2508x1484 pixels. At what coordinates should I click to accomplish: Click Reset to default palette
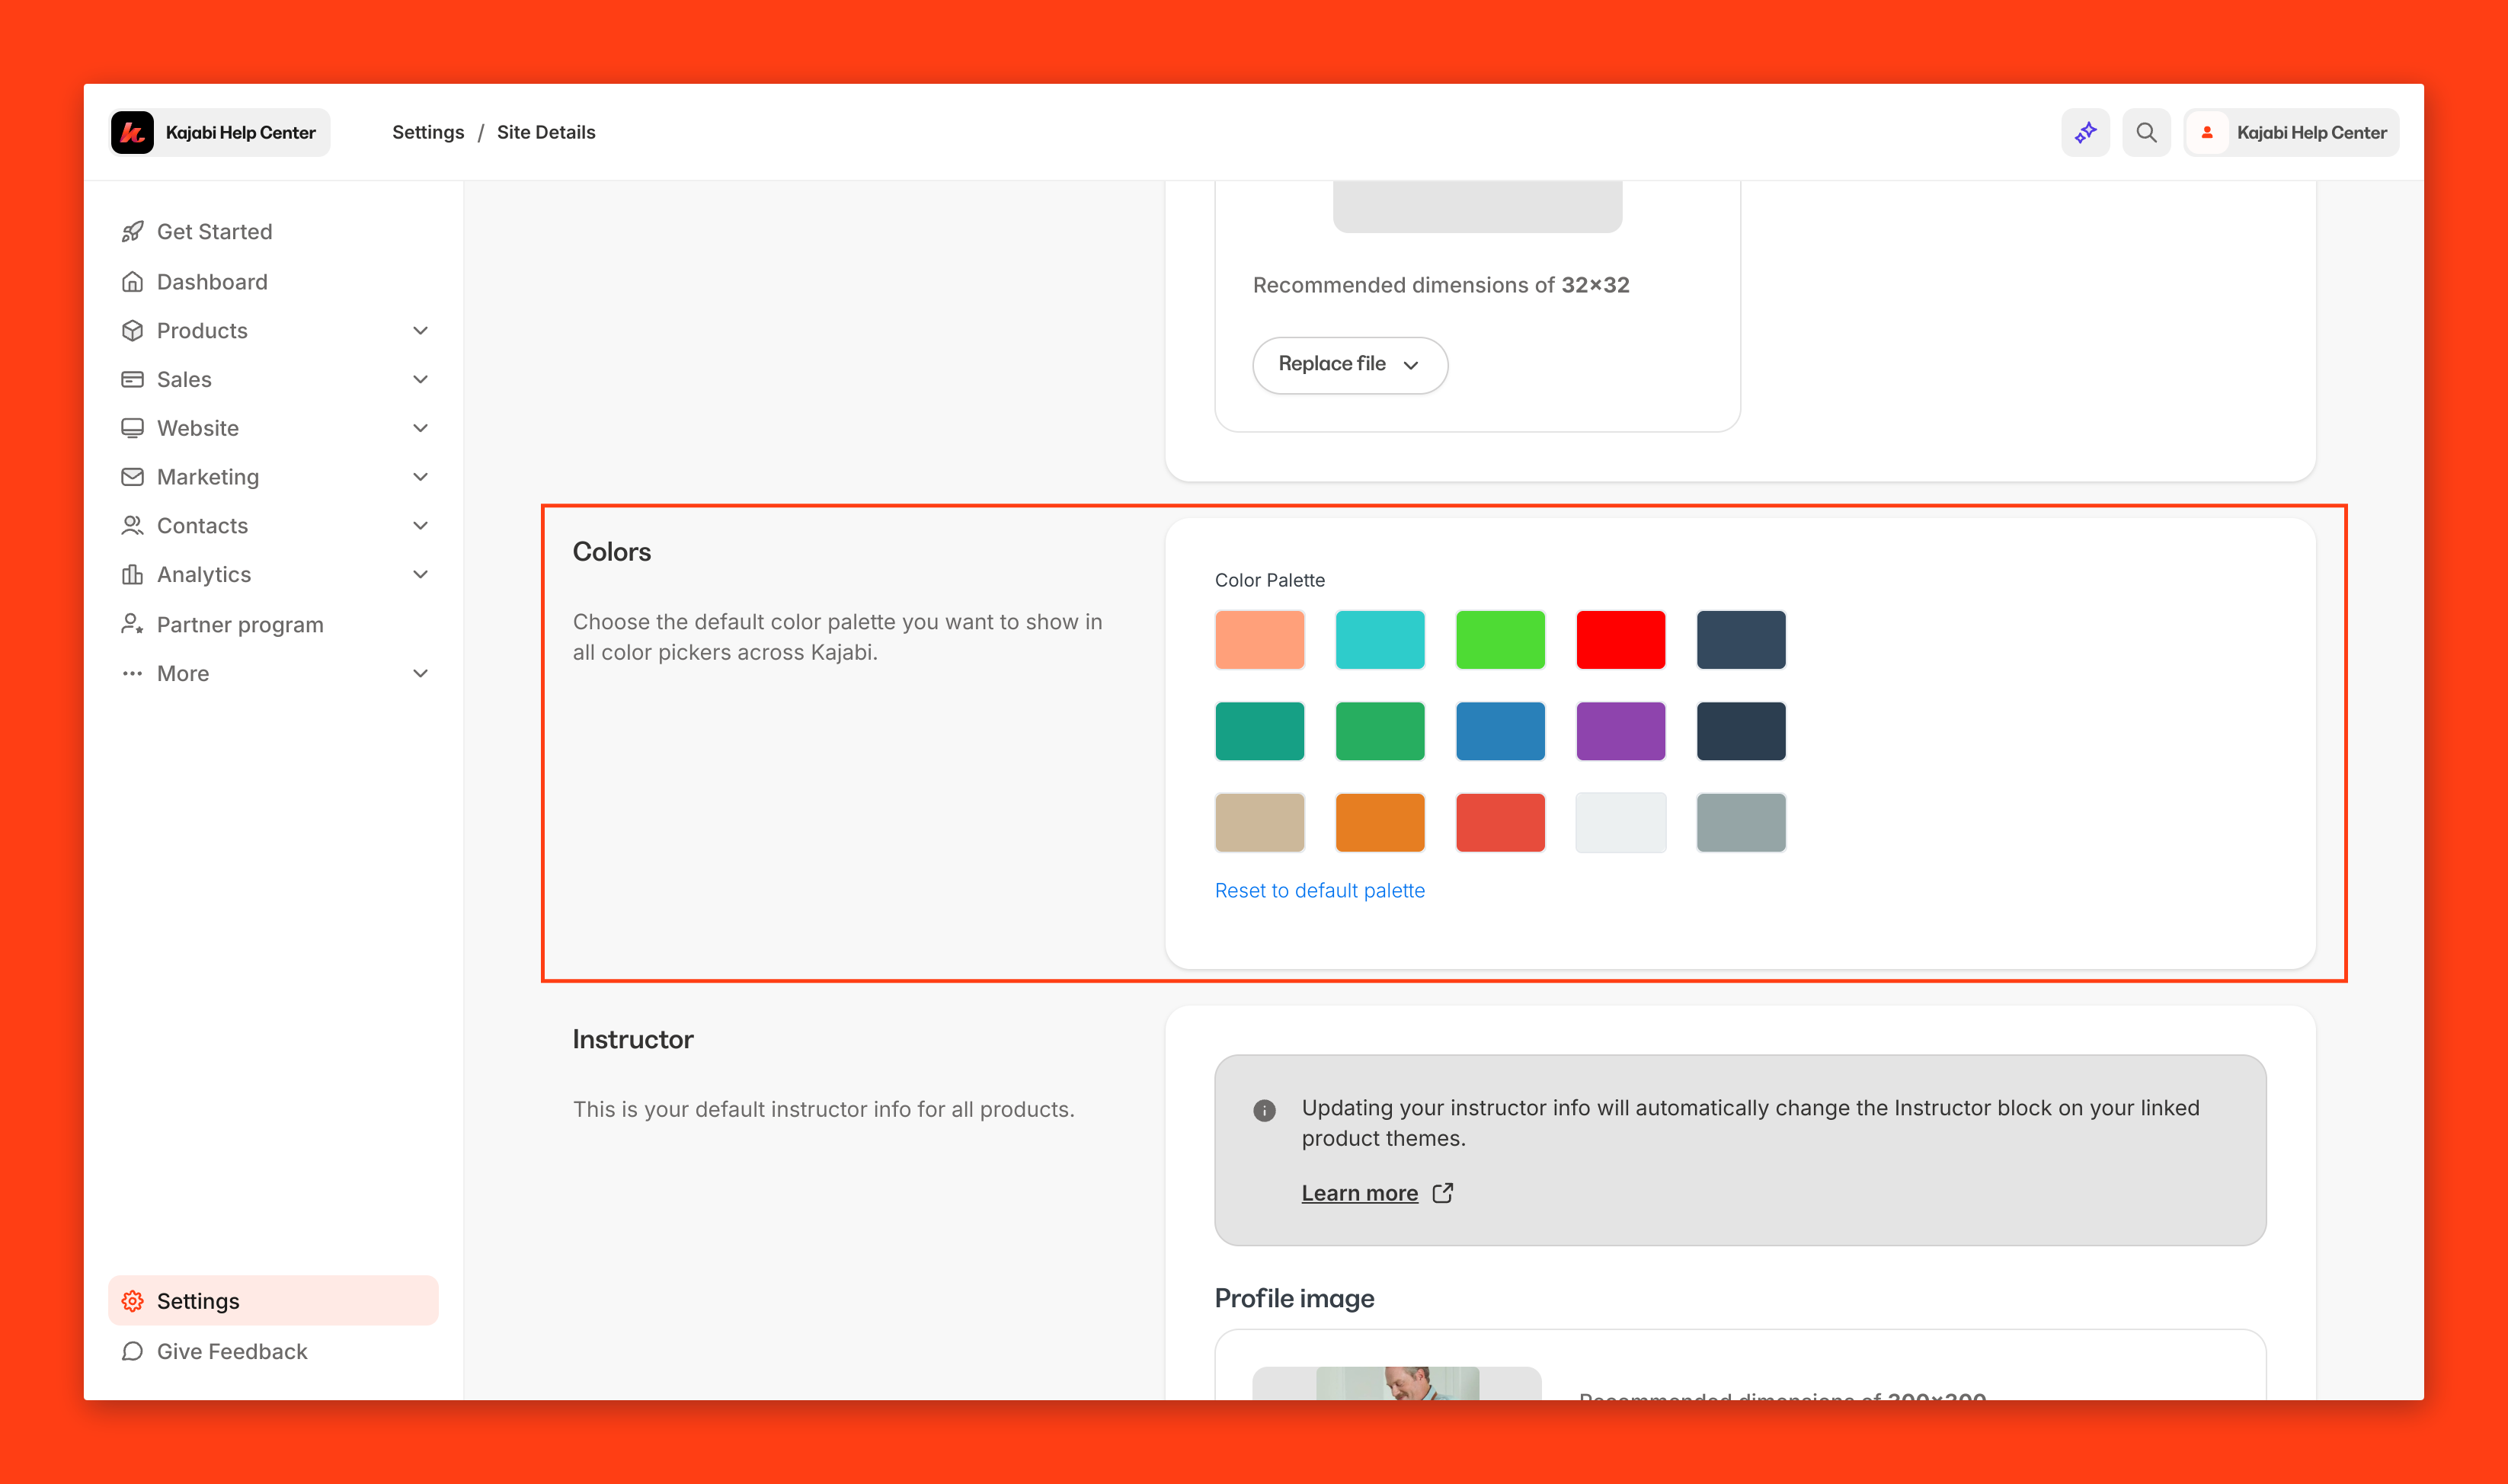click(x=1320, y=890)
